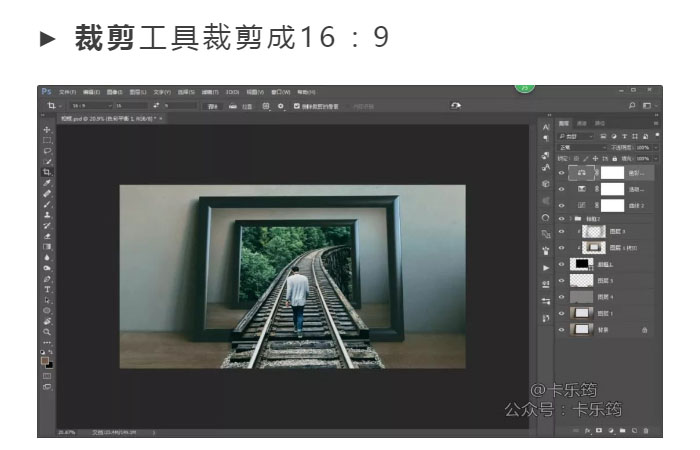This screenshot has height=450, width=700.
Task: Toggle visibility of the layer group folder
Action: (562, 219)
